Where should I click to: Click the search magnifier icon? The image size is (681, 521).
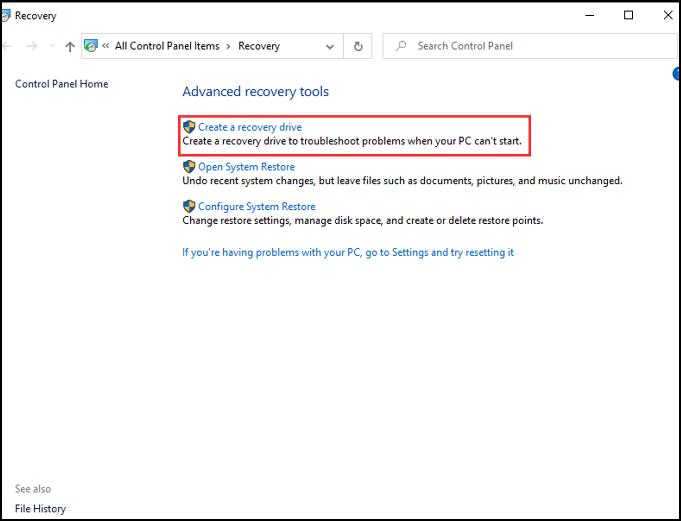[x=401, y=46]
